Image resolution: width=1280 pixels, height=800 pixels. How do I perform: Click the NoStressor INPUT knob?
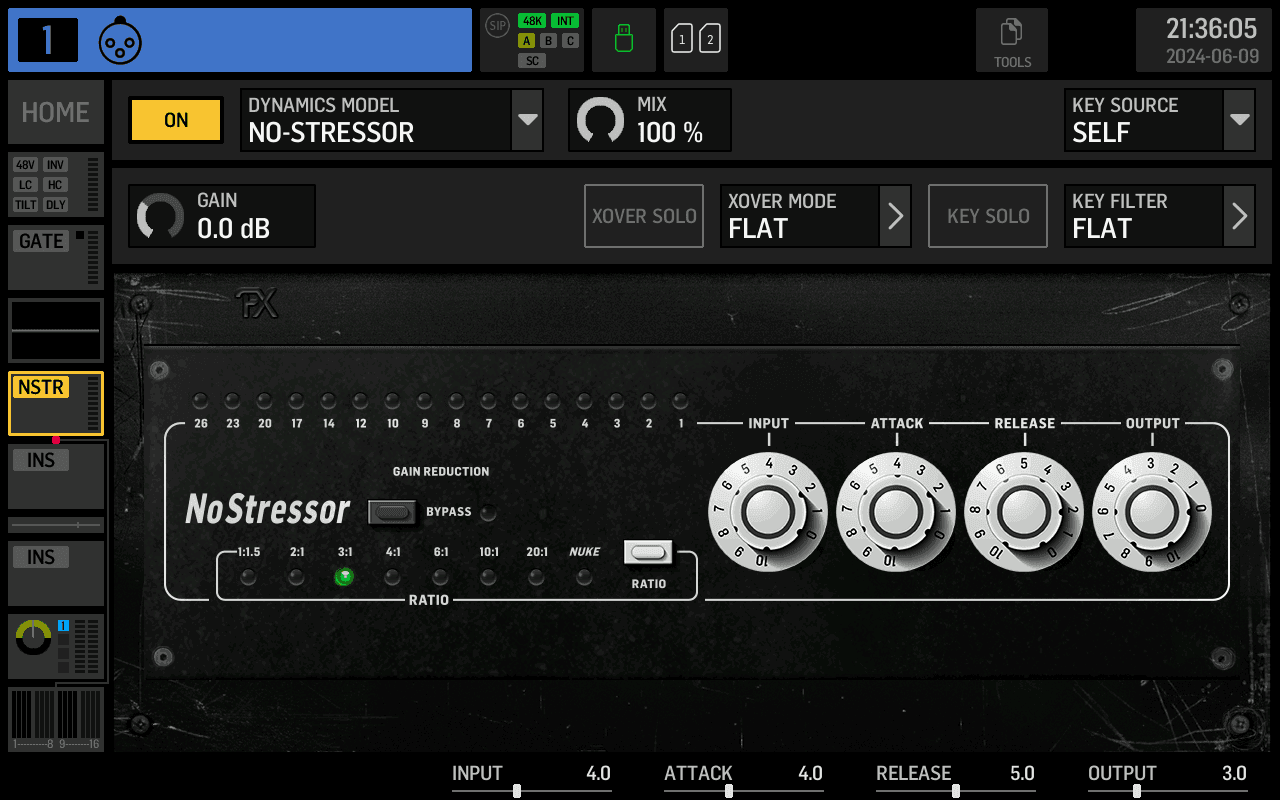768,512
